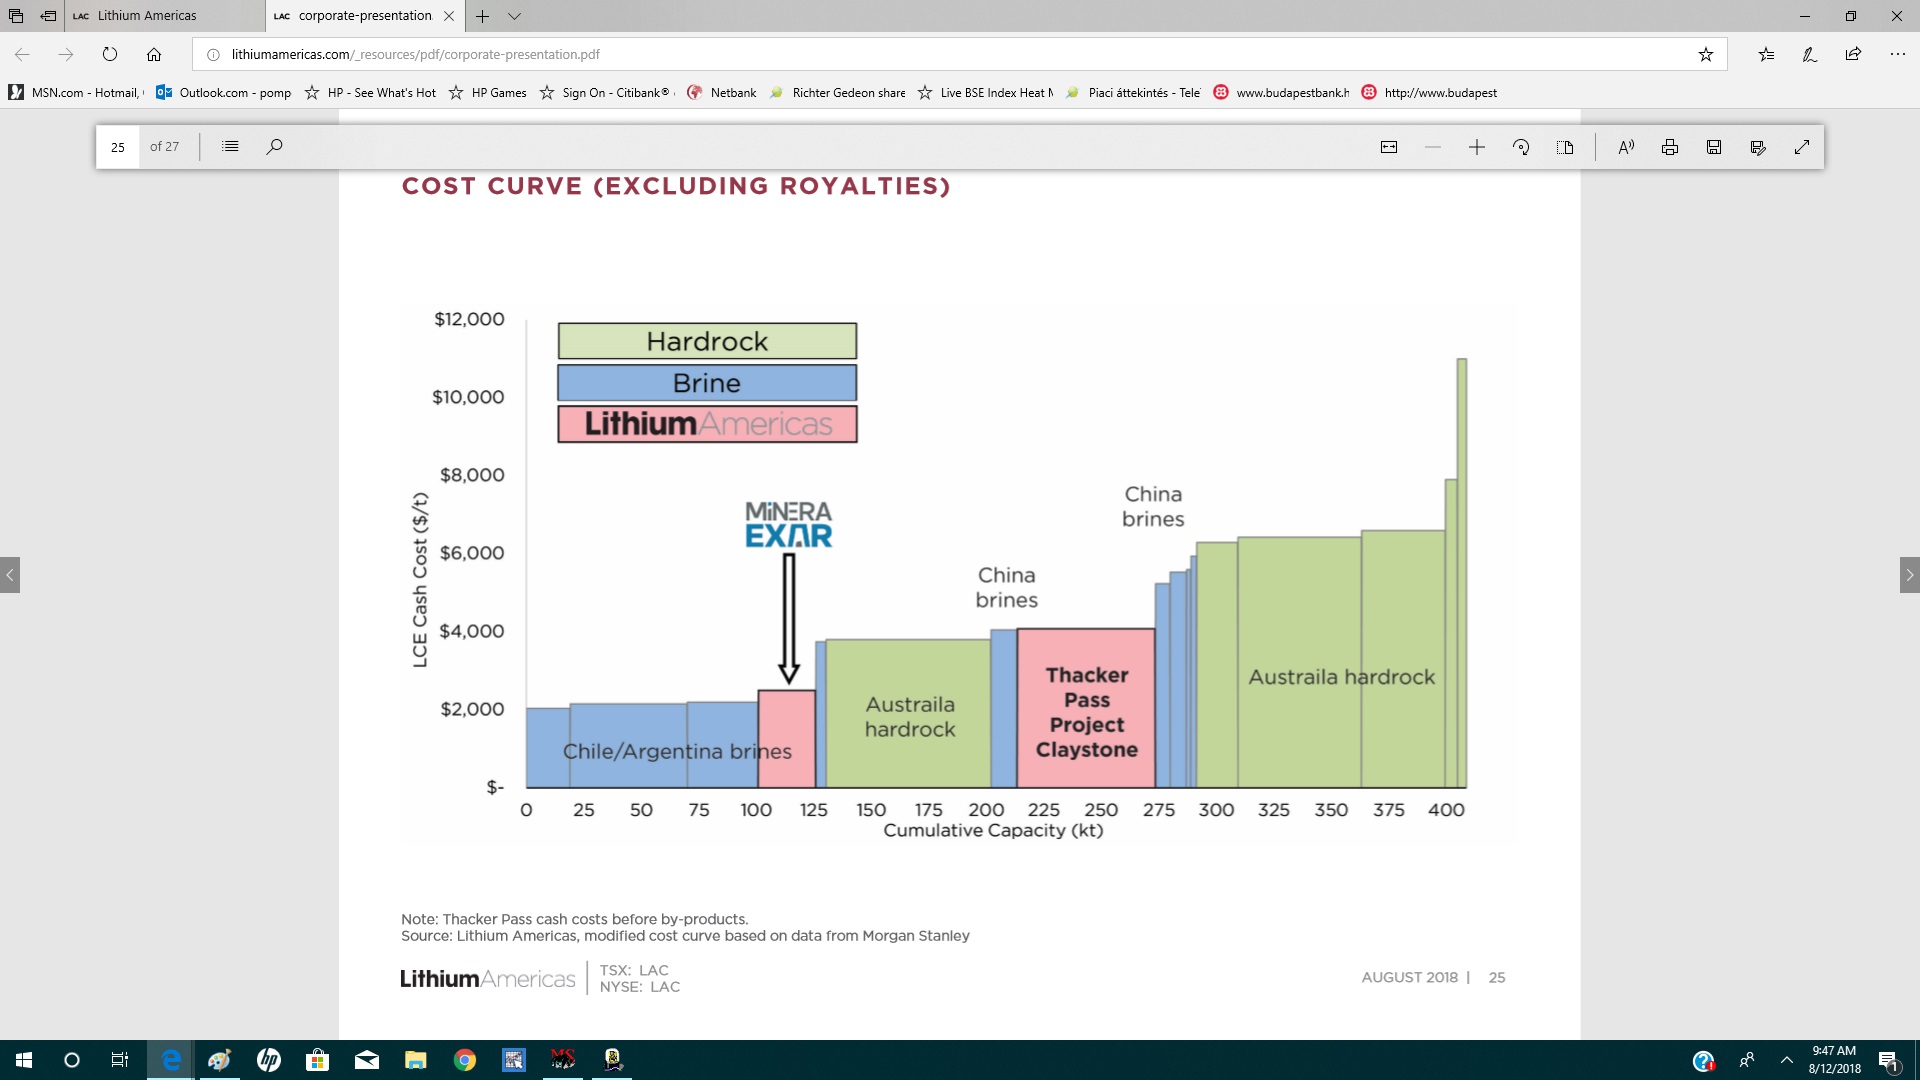The height and width of the screenshot is (1080, 1920).
Task: Click the browser back arrow
Action: pyautogui.click(x=22, y=54)
